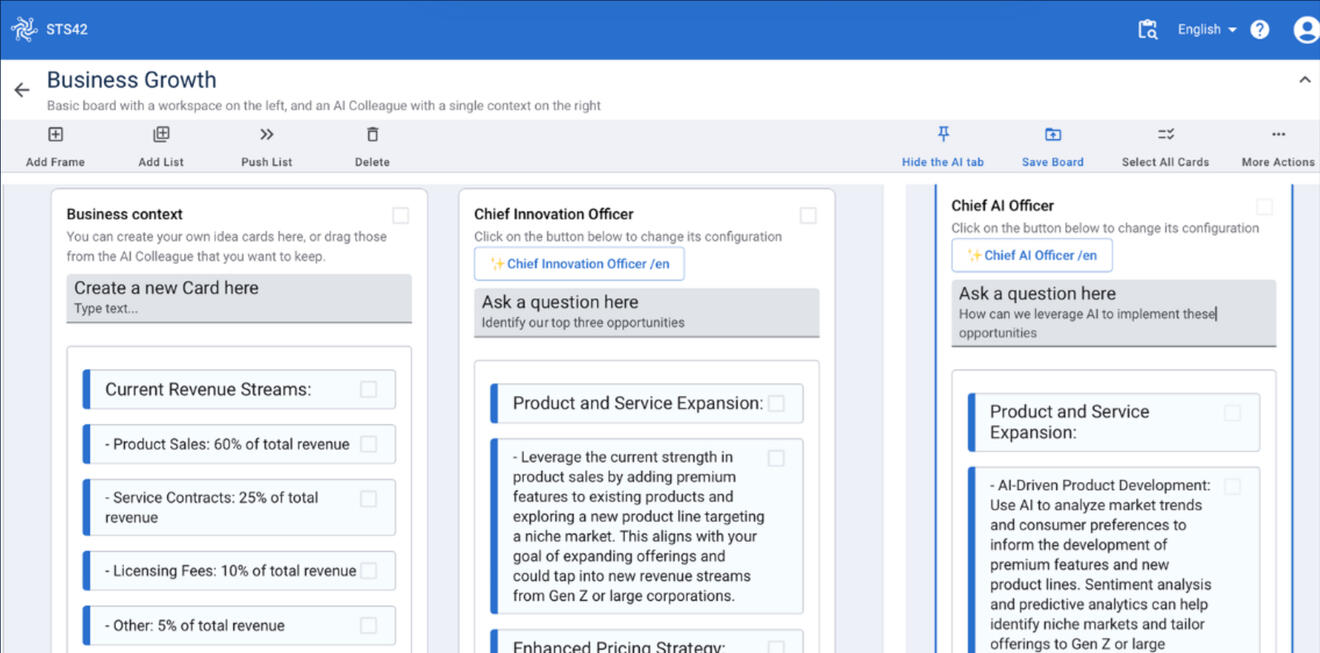Hide the AI tab using pin icon

(942, 135)
